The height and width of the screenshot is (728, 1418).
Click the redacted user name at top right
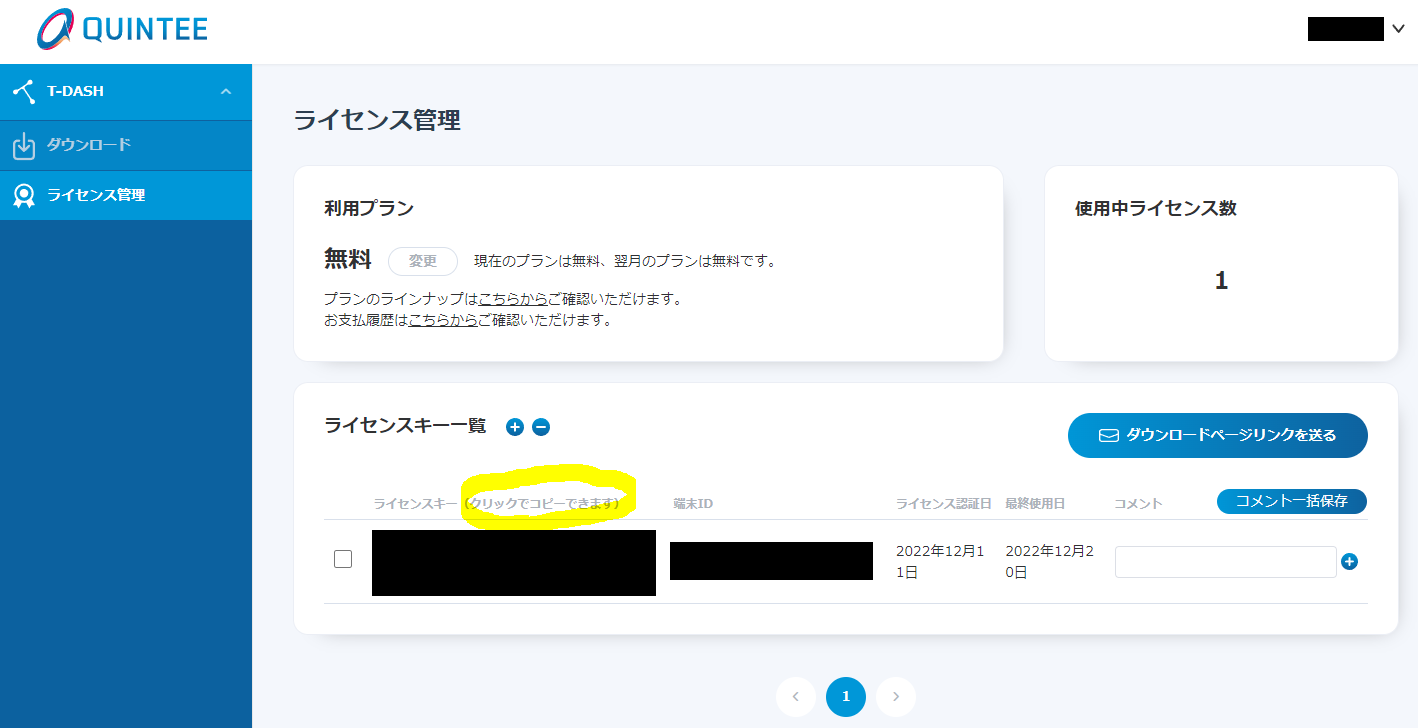pyautogui.click(x=1346, y=29)
